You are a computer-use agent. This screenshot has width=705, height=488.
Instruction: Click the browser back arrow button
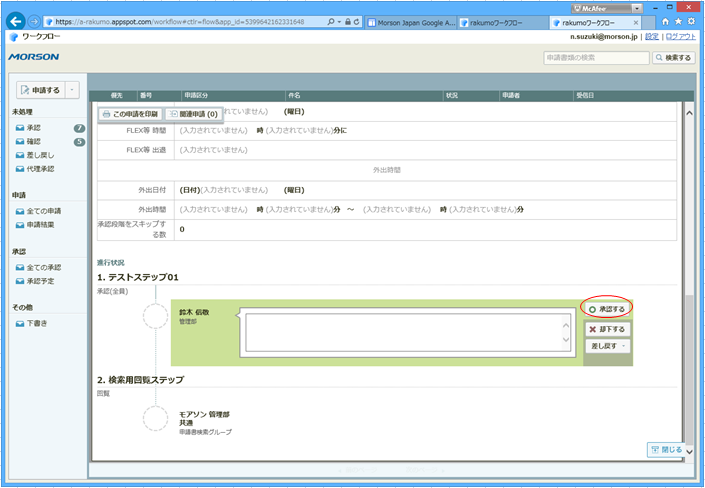coord(16,21)
